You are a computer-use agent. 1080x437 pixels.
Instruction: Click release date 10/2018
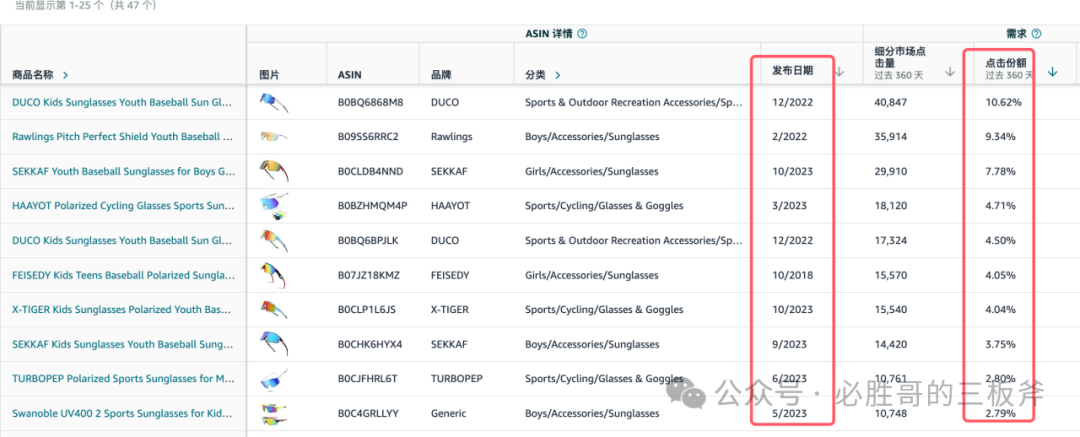pyautogui.click(x=793, y=275)
